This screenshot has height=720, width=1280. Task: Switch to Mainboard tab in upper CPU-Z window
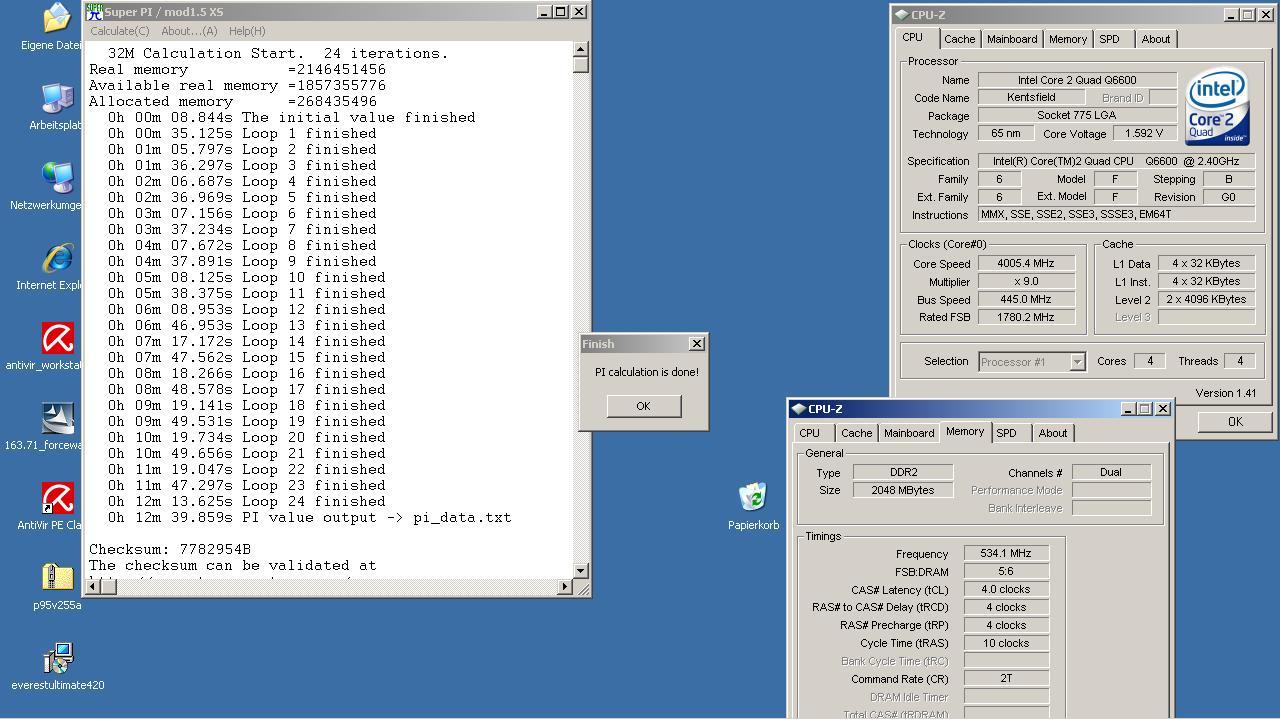pyautogui.click(x=1012, y=39)
